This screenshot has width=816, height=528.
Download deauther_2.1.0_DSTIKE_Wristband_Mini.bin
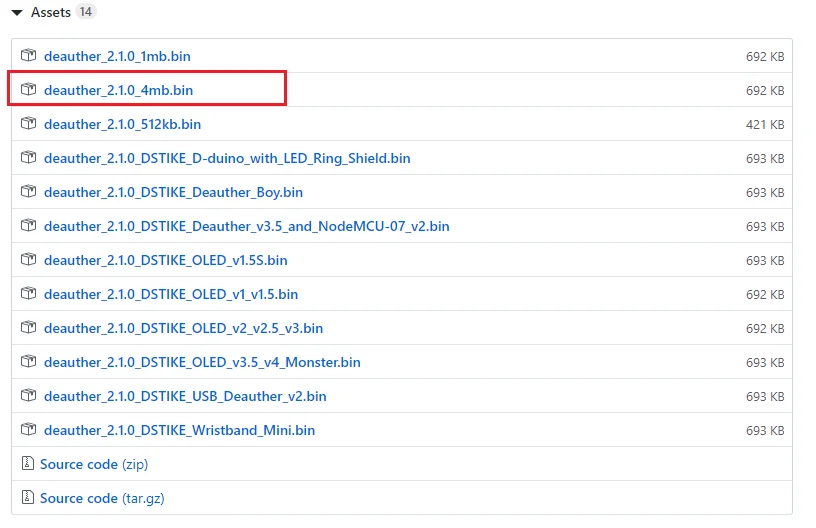179,430
